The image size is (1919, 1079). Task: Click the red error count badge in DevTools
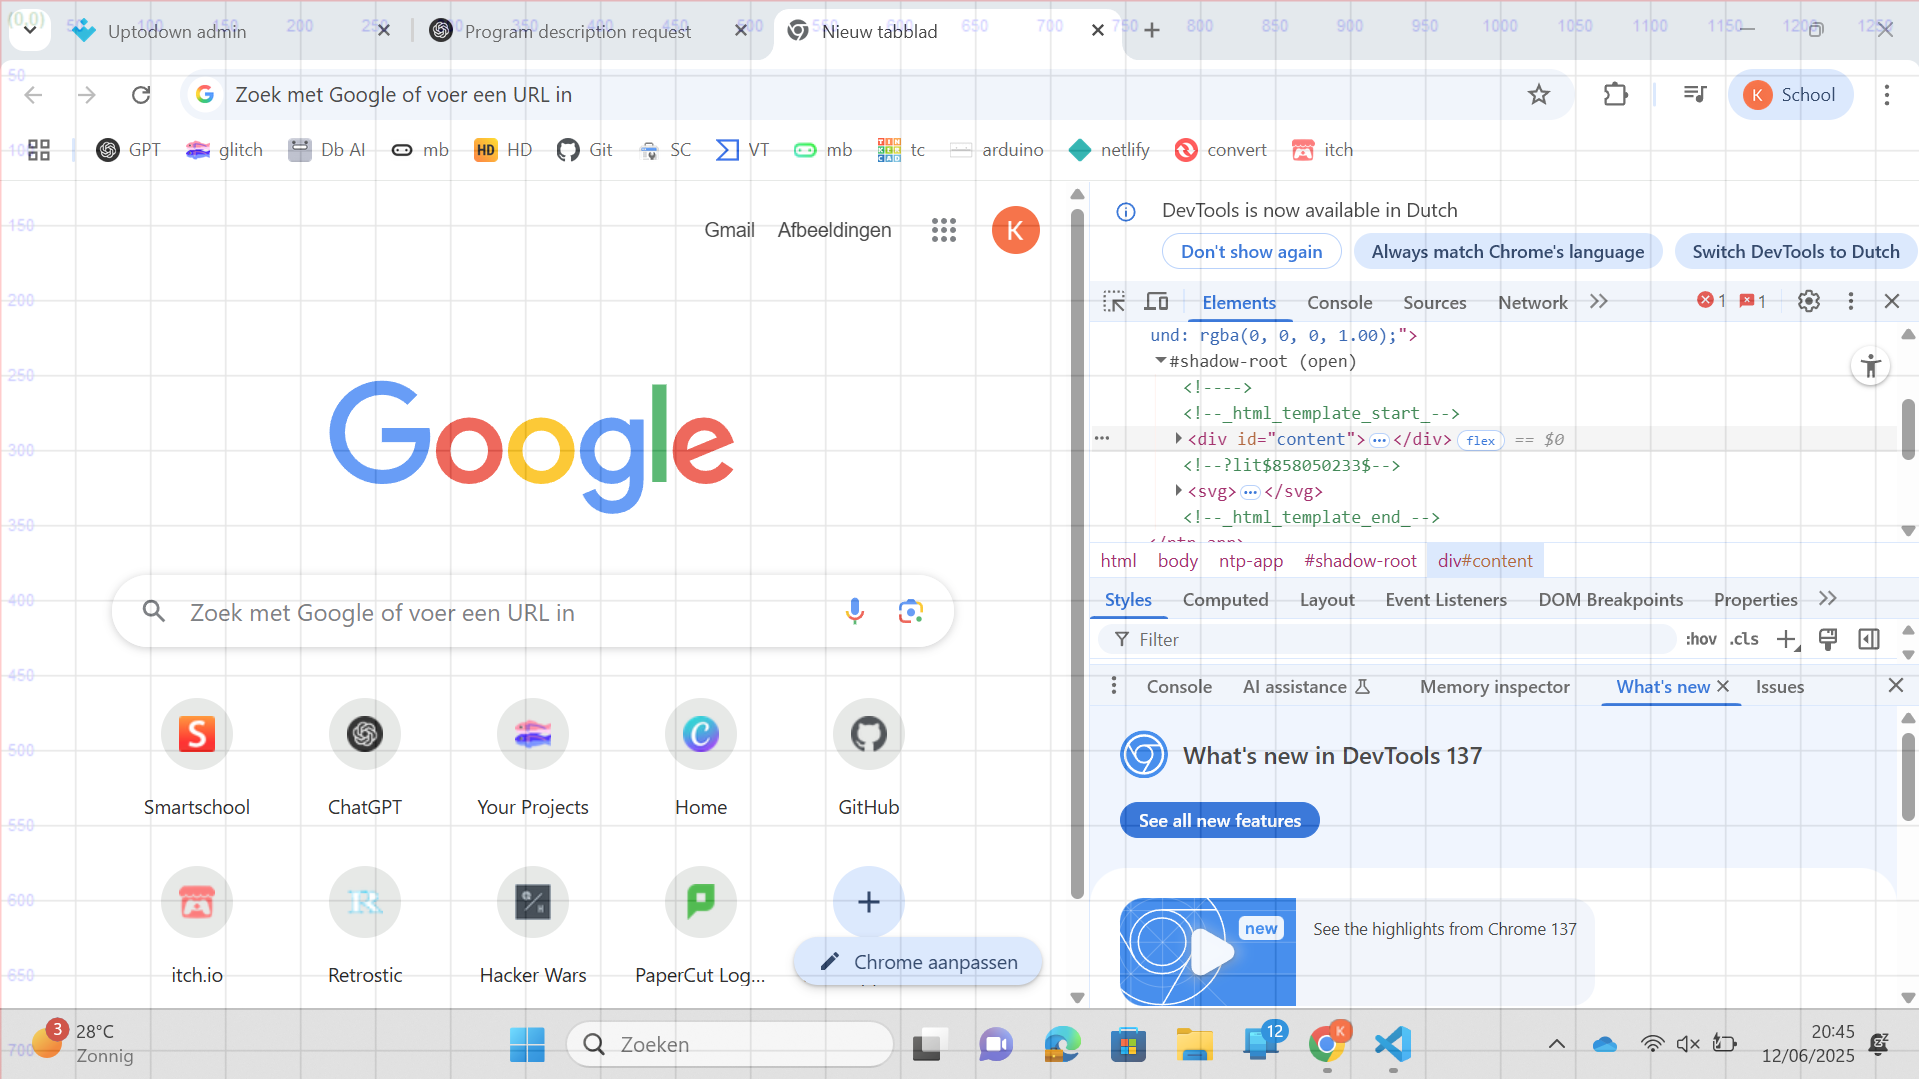1711,301
